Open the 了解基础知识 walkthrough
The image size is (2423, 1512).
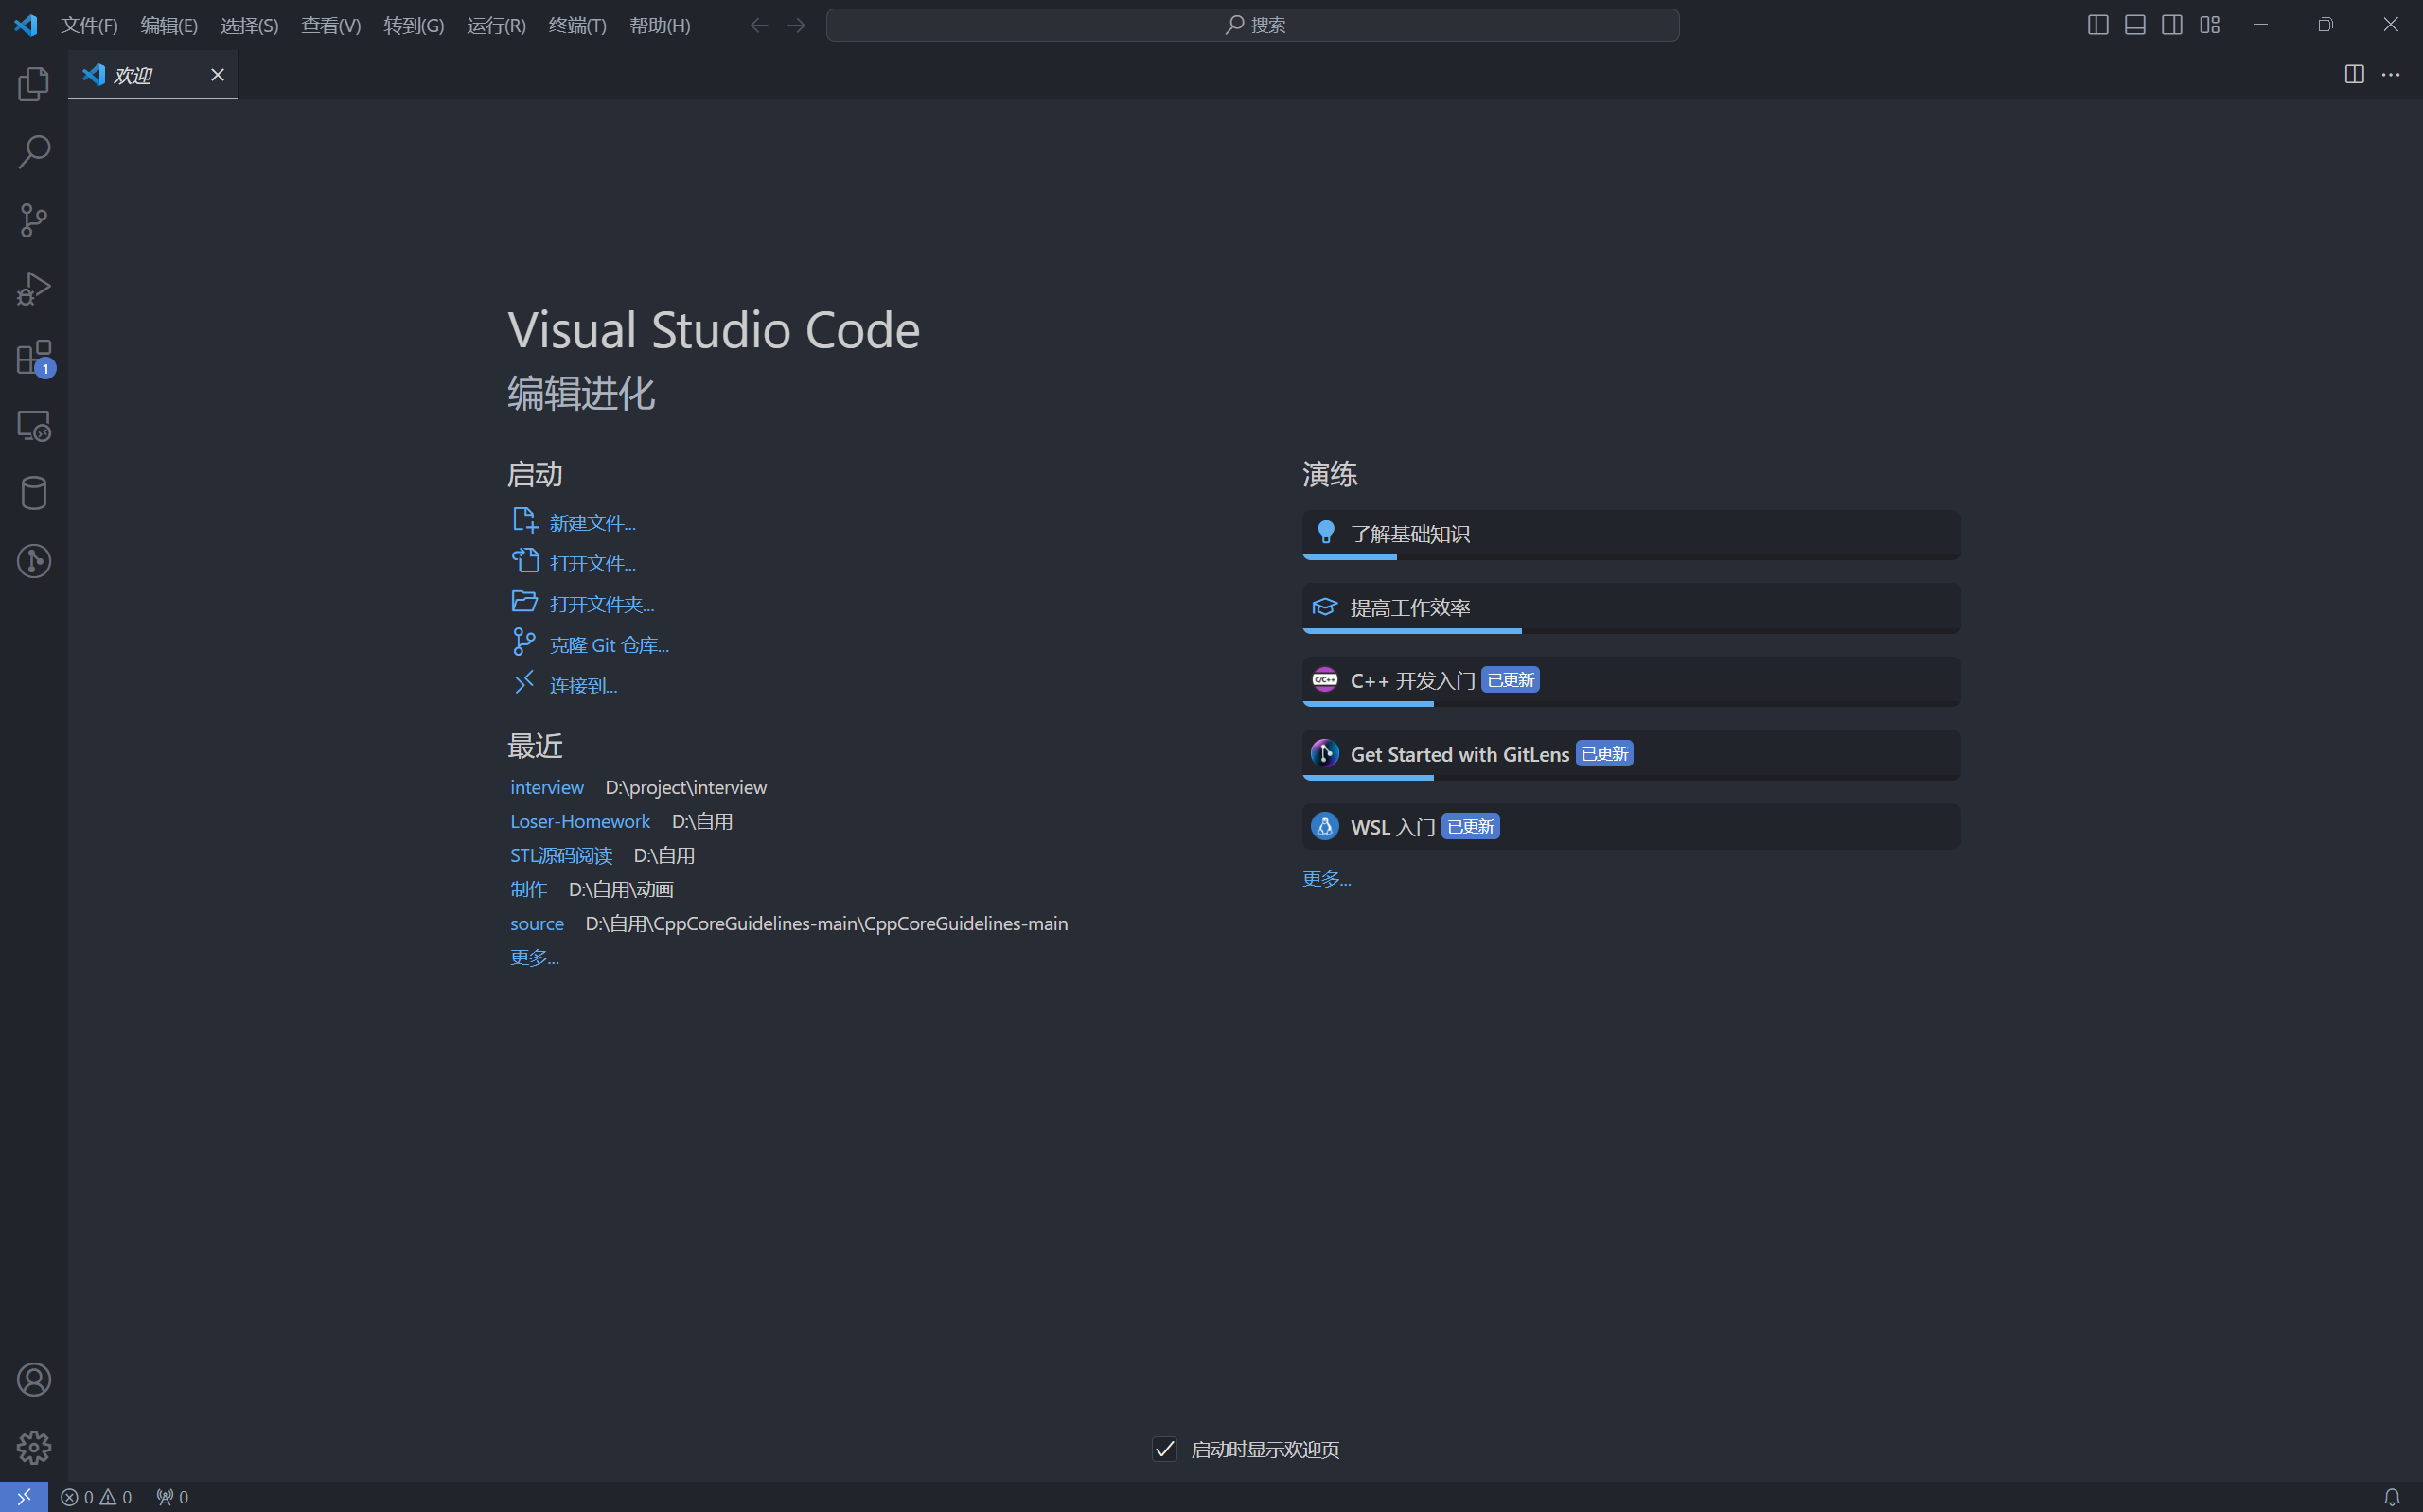pyautogui.click(x=1631, y=535)
